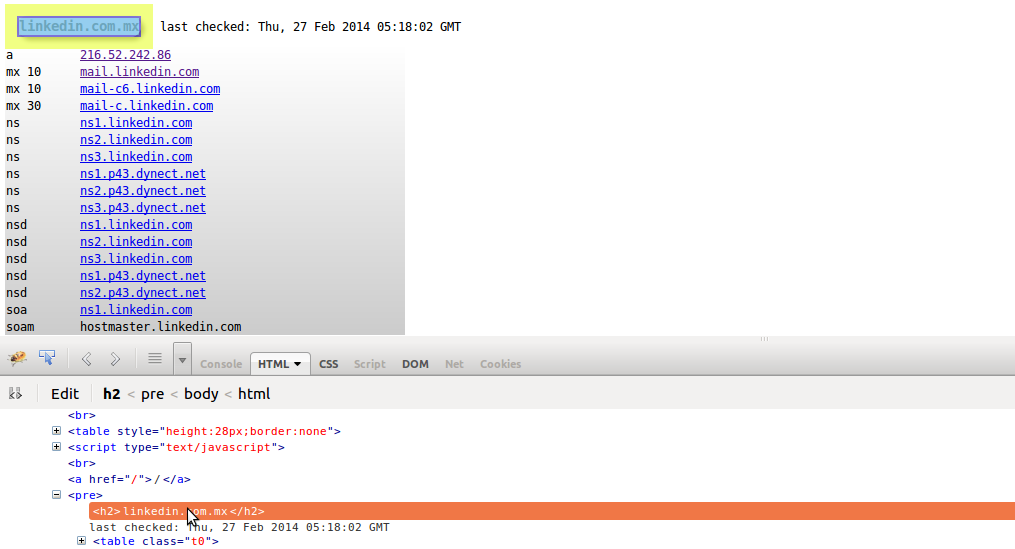This screenshot has width=1015, height=549.
Task: Open the ns3.p43.dynect.net link
Action: (143, 208)
